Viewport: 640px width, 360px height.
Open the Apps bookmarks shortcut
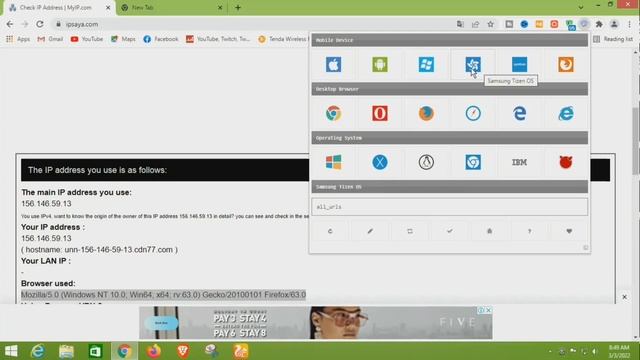(x=18, y=39)
